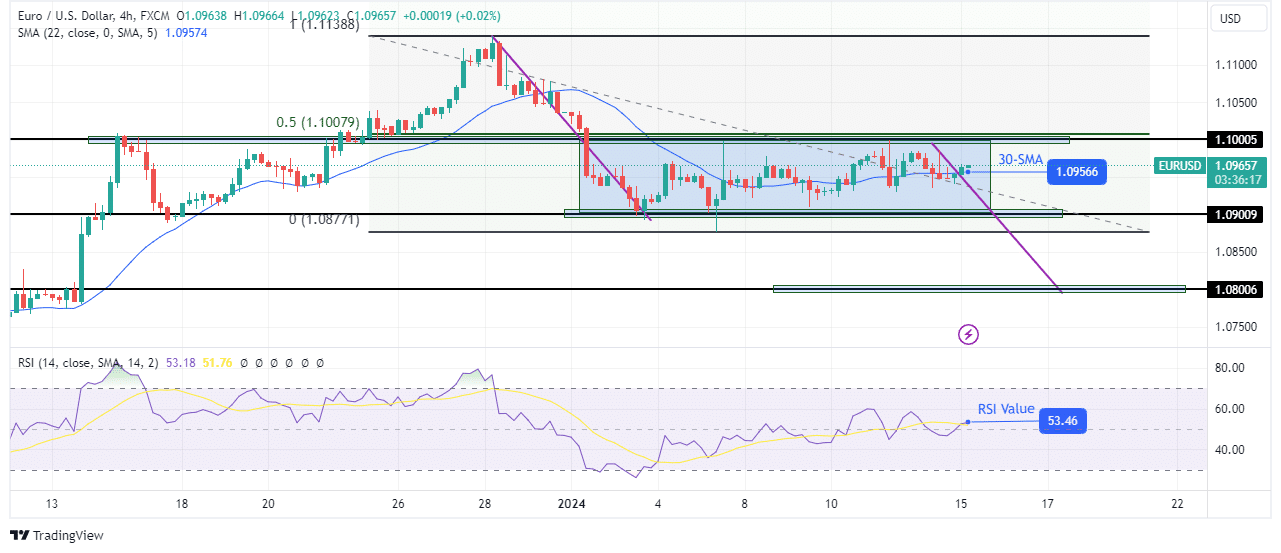Click the Fibonacci 0.5 (1.10079) level label

(317, 123)
